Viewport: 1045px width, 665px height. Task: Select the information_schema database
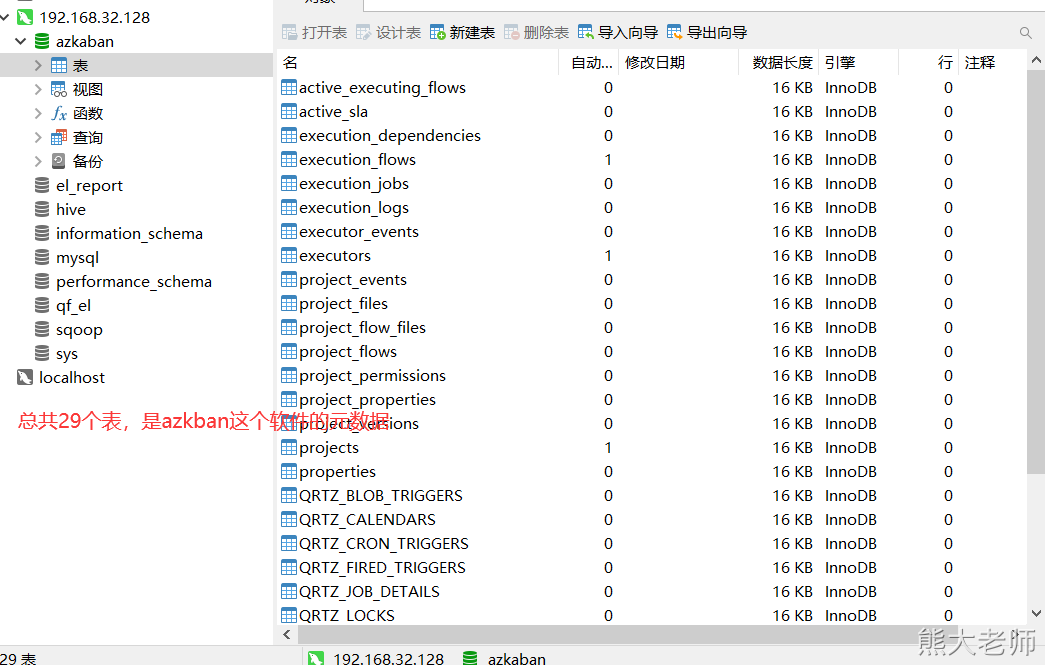point(129,233)
